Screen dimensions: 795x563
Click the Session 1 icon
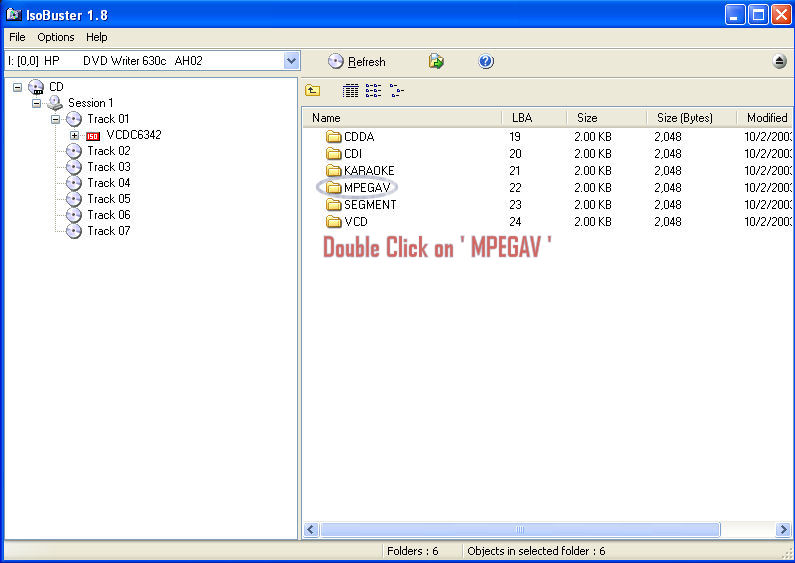click(x=55, y=103)
